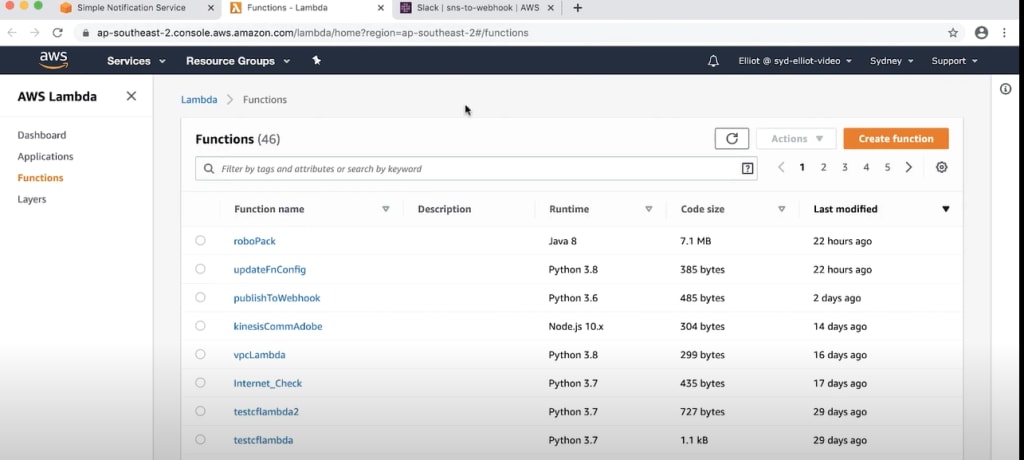The width and height of the screenshot is (1024, 460).
Task: Sort by Last modified column arrow
Action: [x=946, y=209]
